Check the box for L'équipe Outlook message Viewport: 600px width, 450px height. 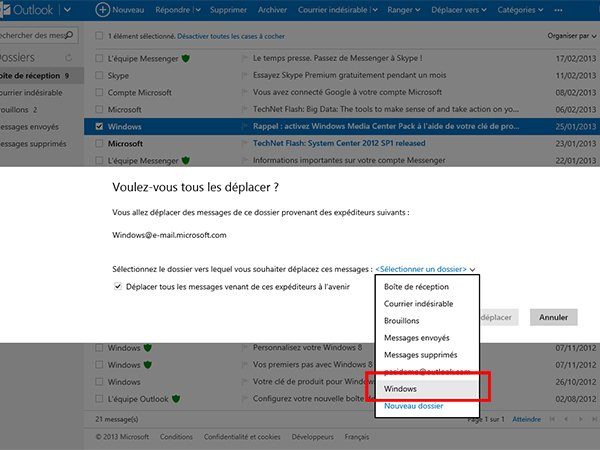(x=99, y=399)
